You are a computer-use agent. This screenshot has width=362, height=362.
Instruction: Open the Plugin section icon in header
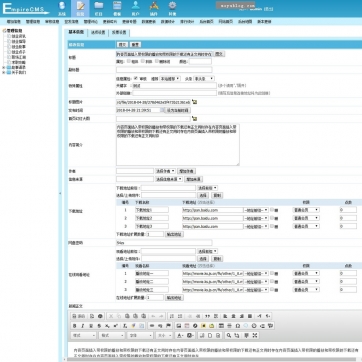coord(154,8)
